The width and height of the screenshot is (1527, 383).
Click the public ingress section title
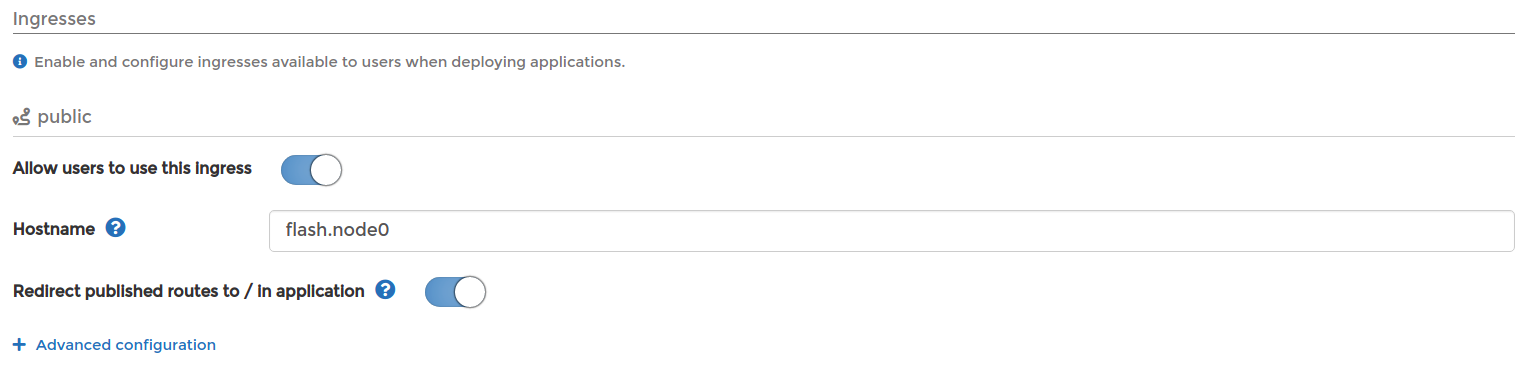[64, 117]
